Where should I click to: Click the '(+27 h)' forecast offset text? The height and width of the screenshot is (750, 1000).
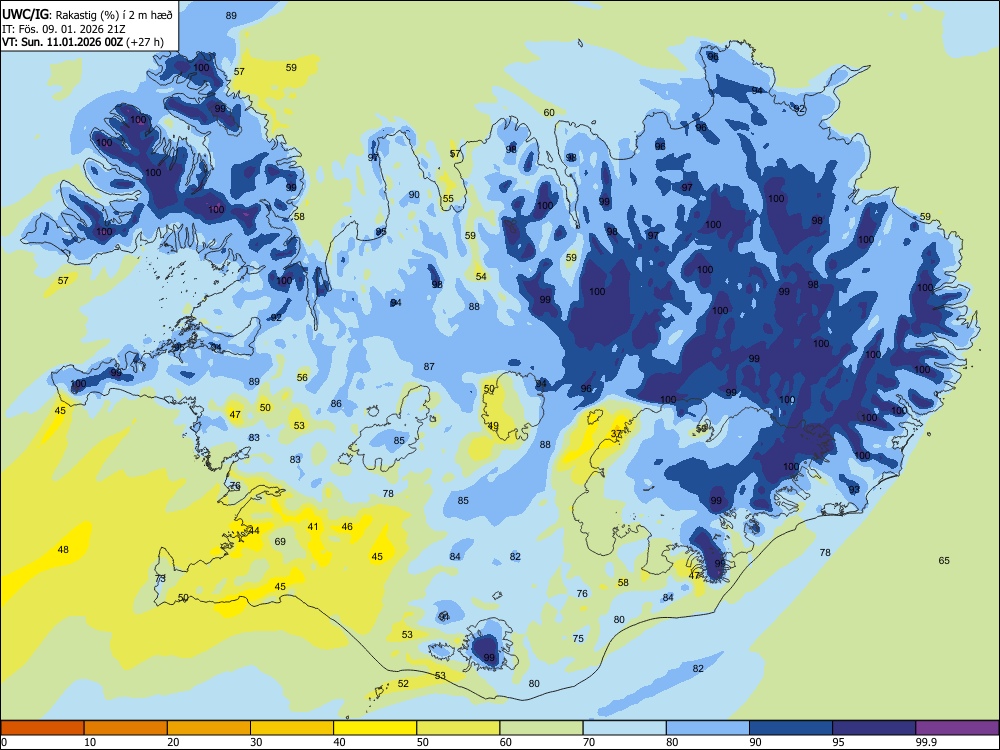tap(145, 43)
